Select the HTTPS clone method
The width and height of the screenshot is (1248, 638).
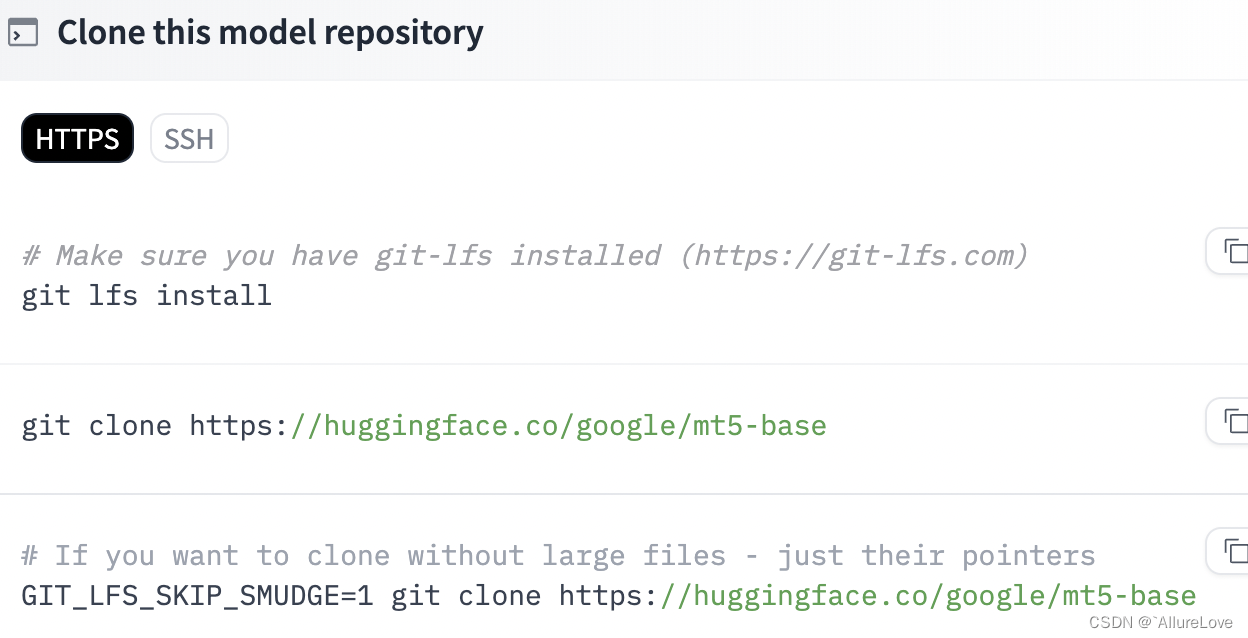(x=77, y=138)
